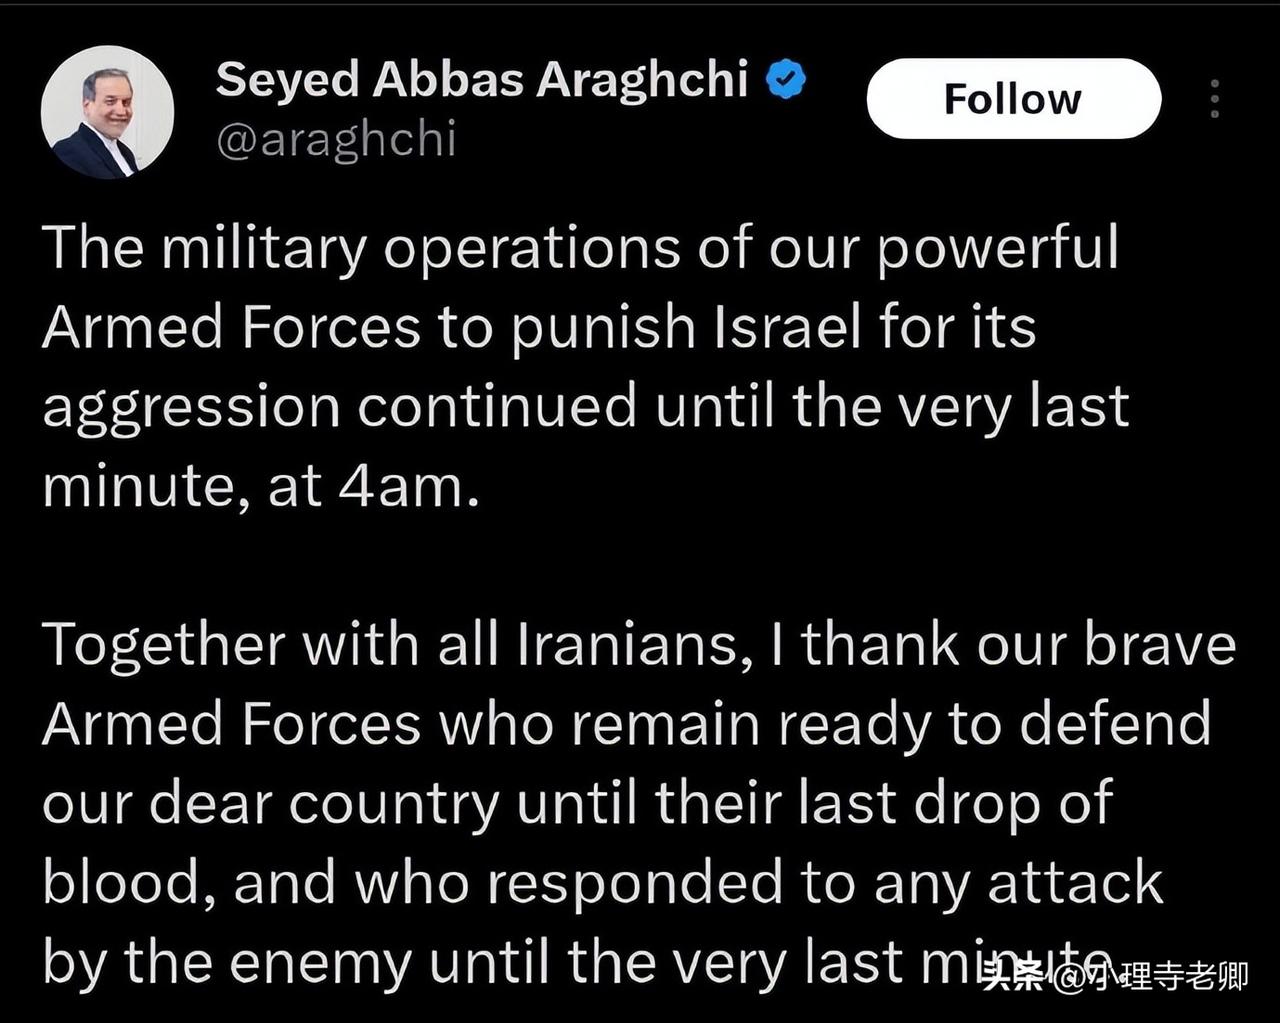Click the word "aggression" in the post
Screen dimensions: 1280x1023
190,409
